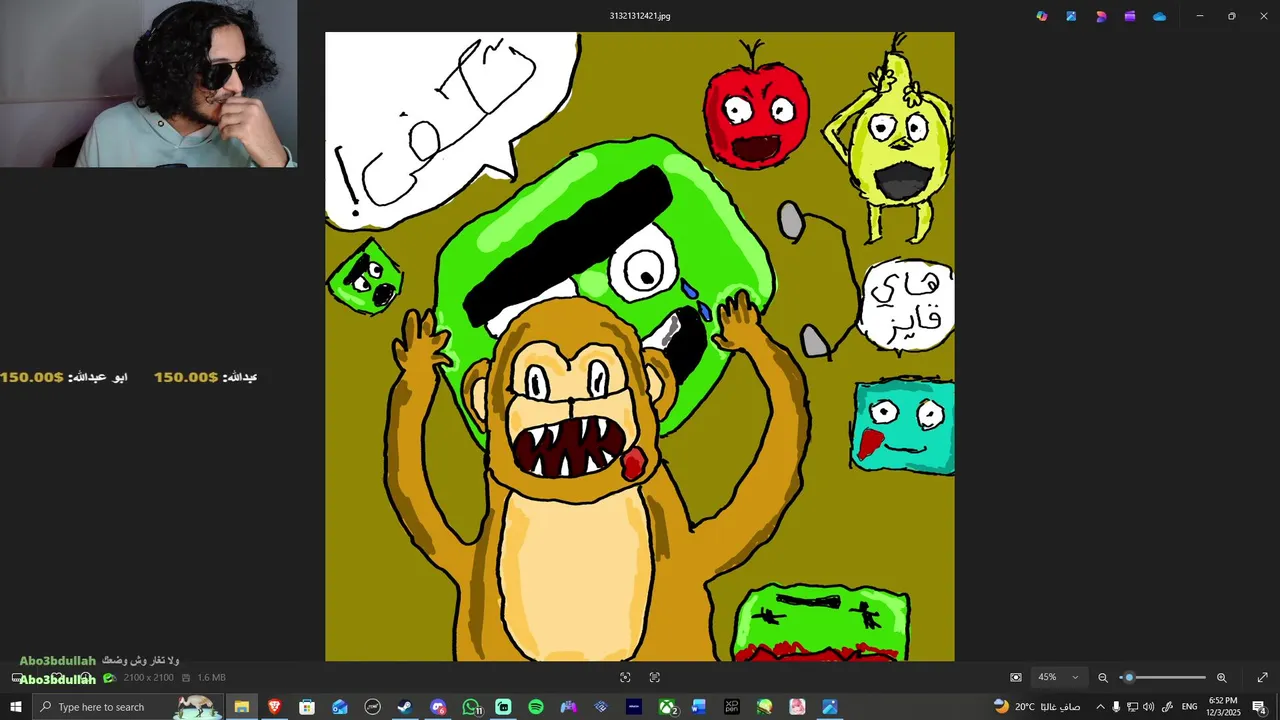Click the Photos app taskbar icon
This screenshot has height=720, width=1280.
pos(830,707)
